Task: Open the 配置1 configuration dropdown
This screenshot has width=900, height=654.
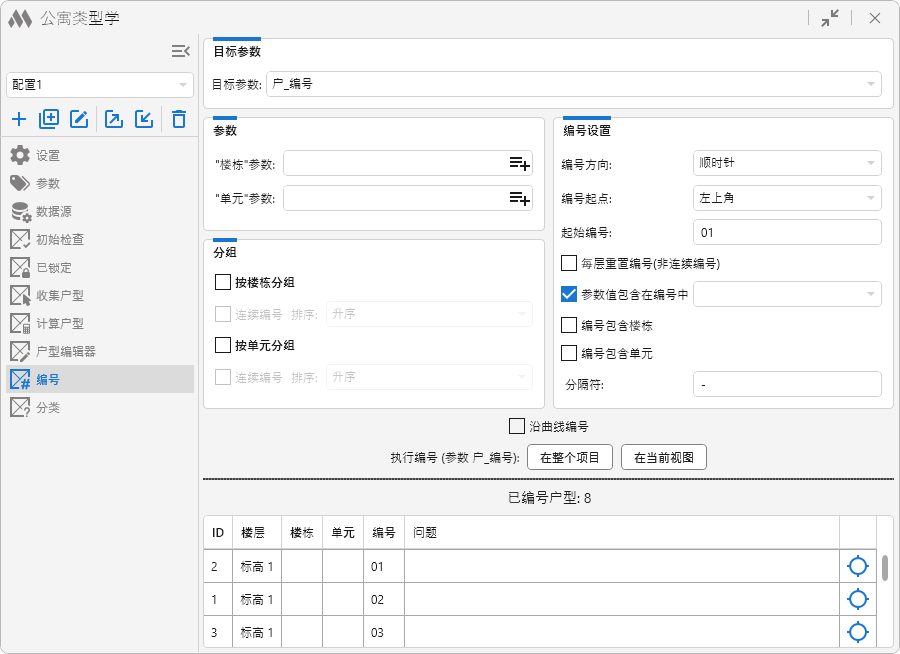Action: pos(98,85)
